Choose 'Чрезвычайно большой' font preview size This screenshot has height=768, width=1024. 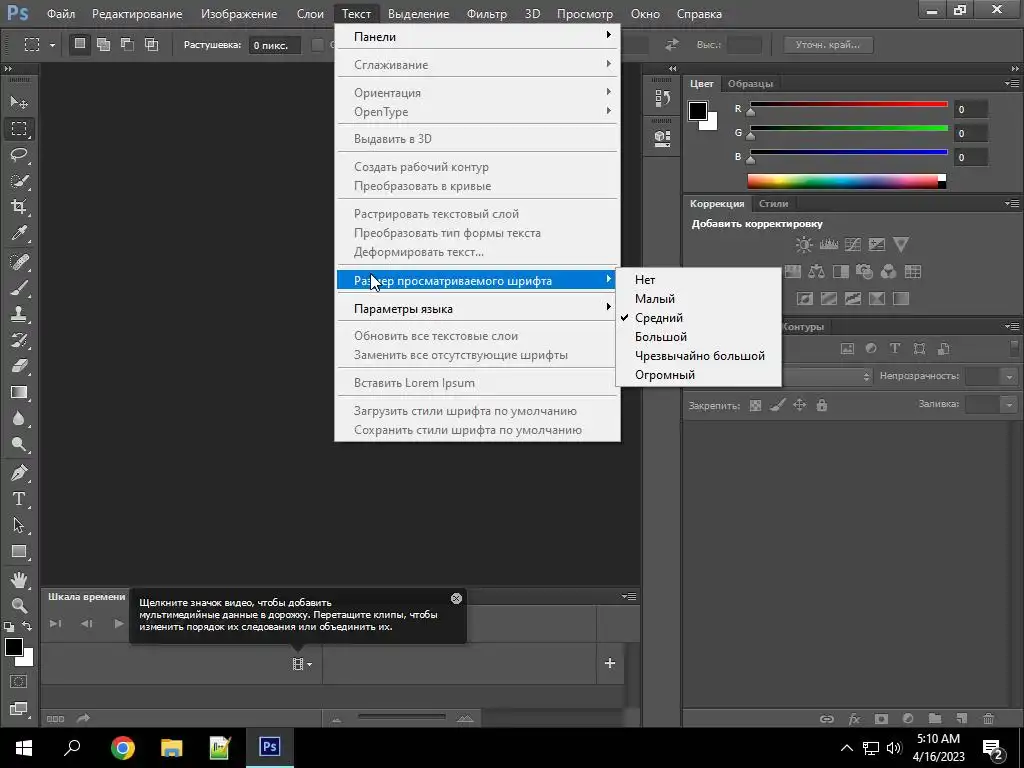point(698,356)
